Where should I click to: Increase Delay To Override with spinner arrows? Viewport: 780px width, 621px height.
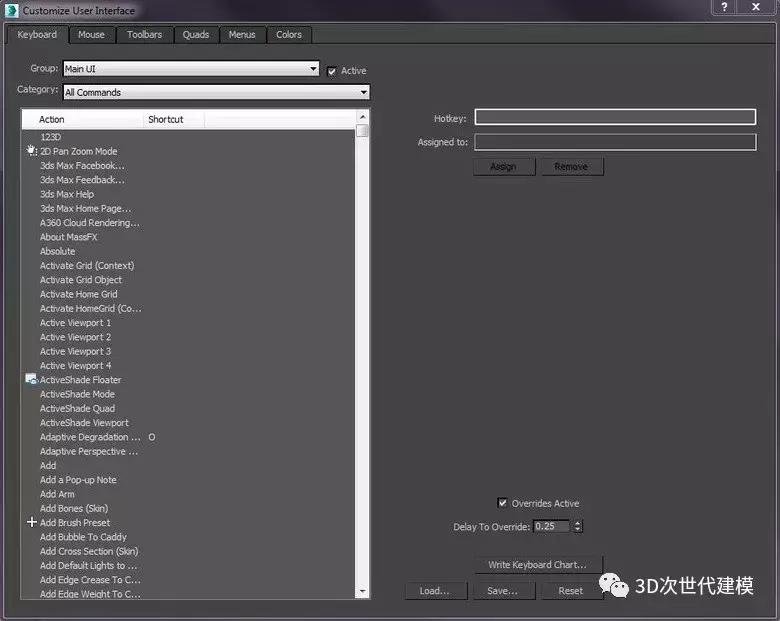(x=578, y=523)
